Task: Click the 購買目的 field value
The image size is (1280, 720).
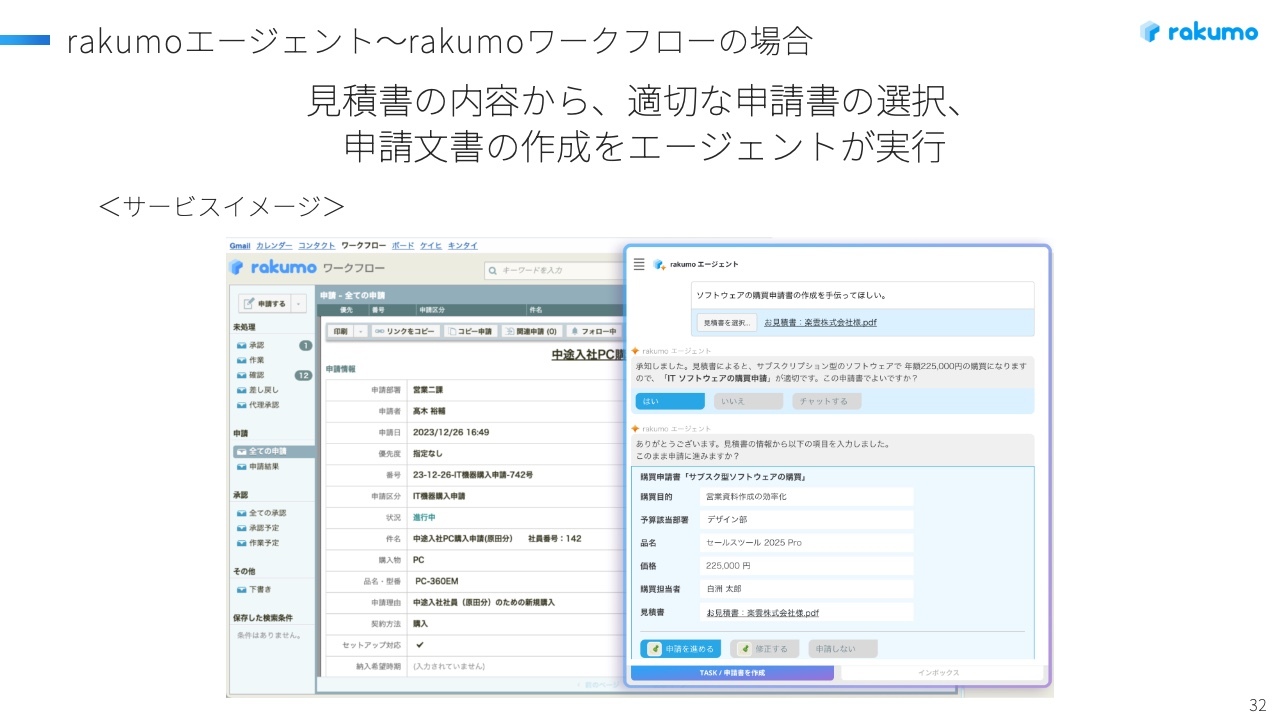Action: 806,497
